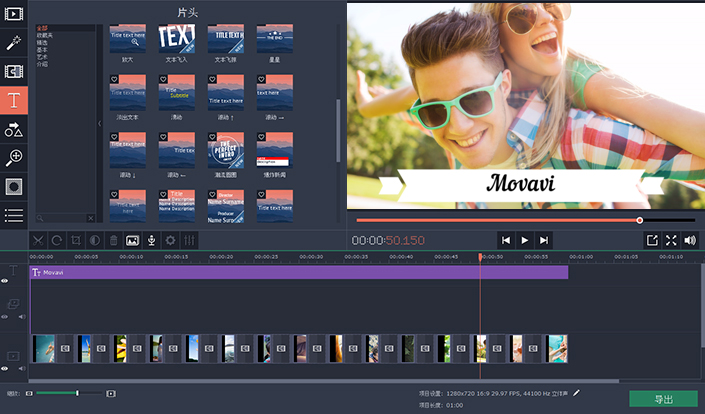Open the more tools list in sidebar

point(14,214)
